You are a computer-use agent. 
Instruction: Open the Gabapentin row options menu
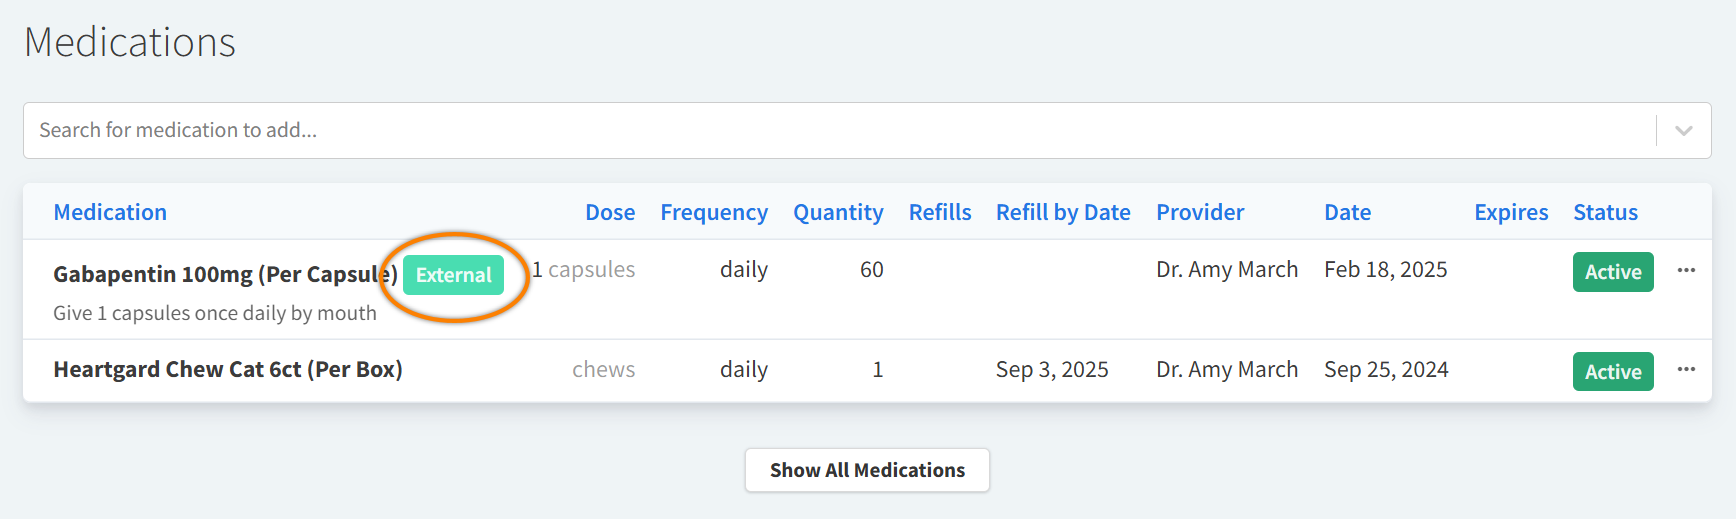click(1686, 270)
